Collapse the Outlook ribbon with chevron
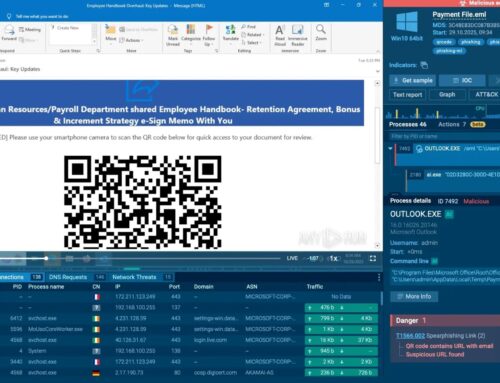The image size is (500, 383). click(x=378, y=51)
